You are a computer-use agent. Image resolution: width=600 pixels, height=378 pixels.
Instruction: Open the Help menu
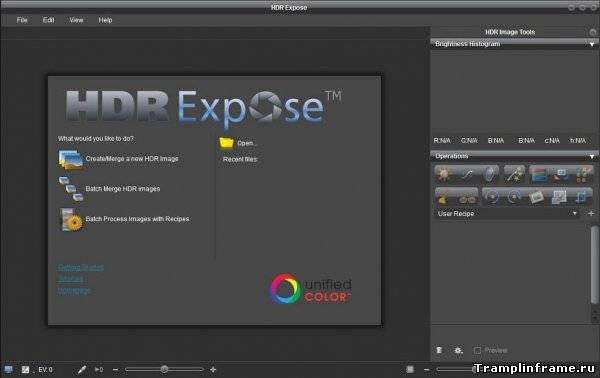click(x=105, y=20)
